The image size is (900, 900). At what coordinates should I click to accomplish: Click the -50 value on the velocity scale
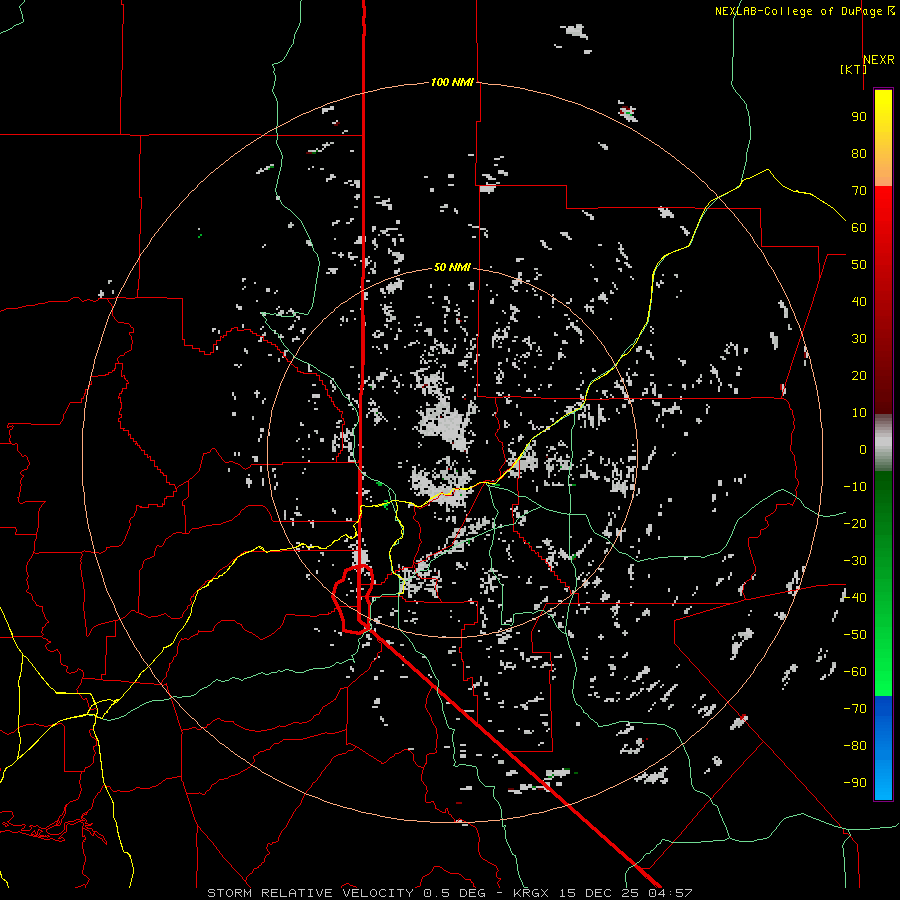[855, 635]
